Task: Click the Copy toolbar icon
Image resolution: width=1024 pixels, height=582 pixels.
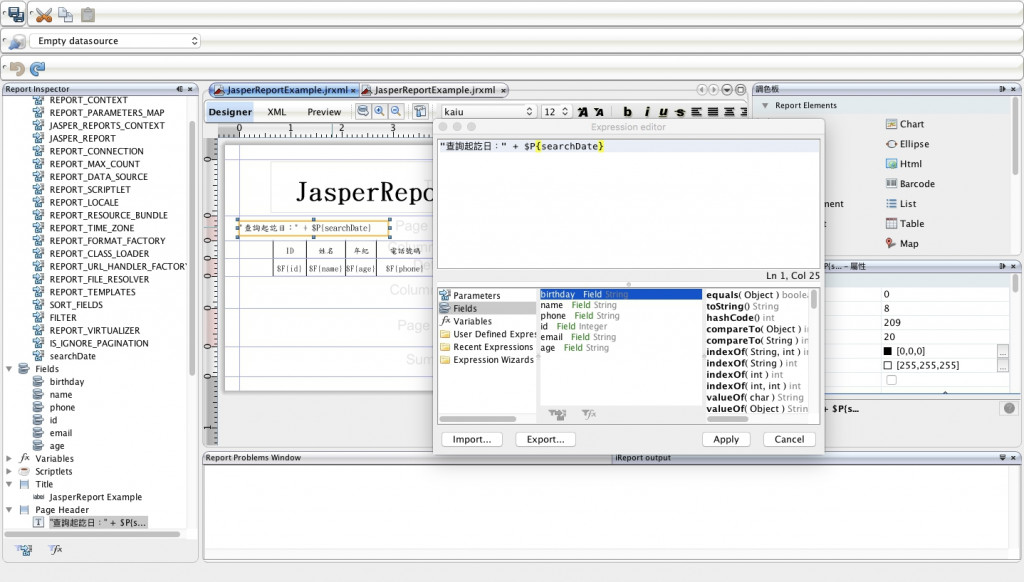Action: [65, 14]
